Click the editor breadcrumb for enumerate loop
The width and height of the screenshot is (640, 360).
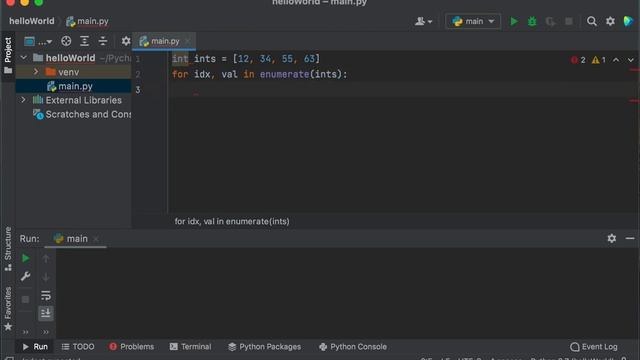(232, 221)
